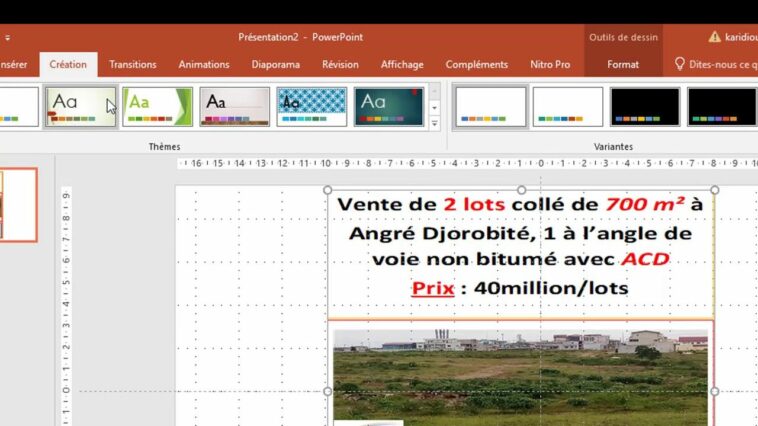Open the Compléments tab
This screenshot has height=426, width=758.
coord(477,64)
